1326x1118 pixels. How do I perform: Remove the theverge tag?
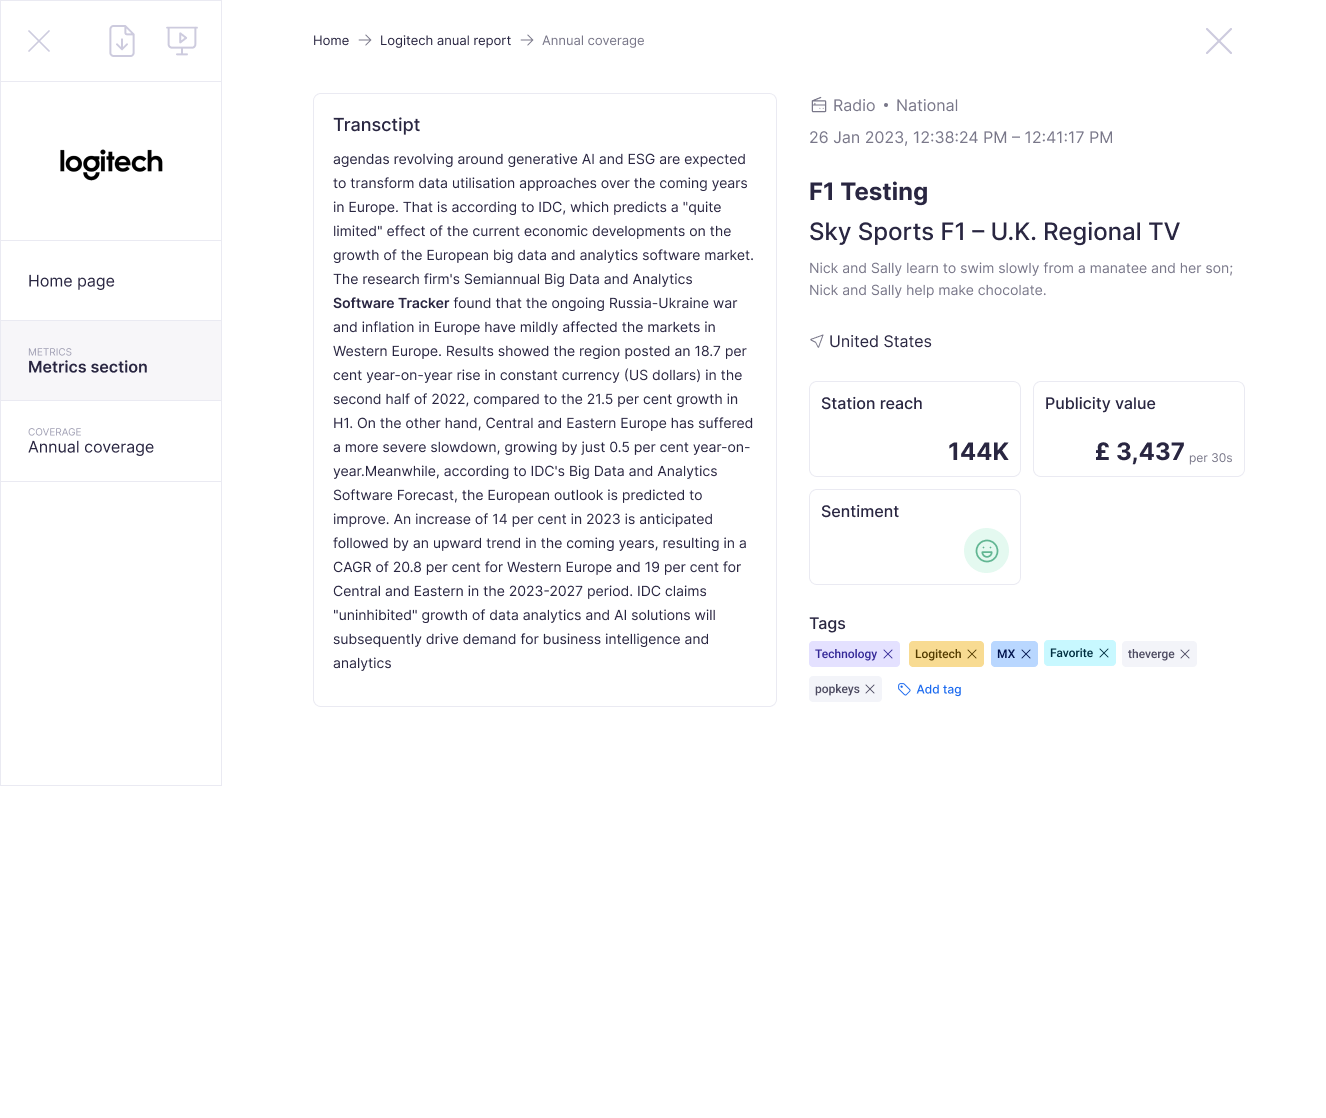pyautogui.click(x=1186, y=653)
